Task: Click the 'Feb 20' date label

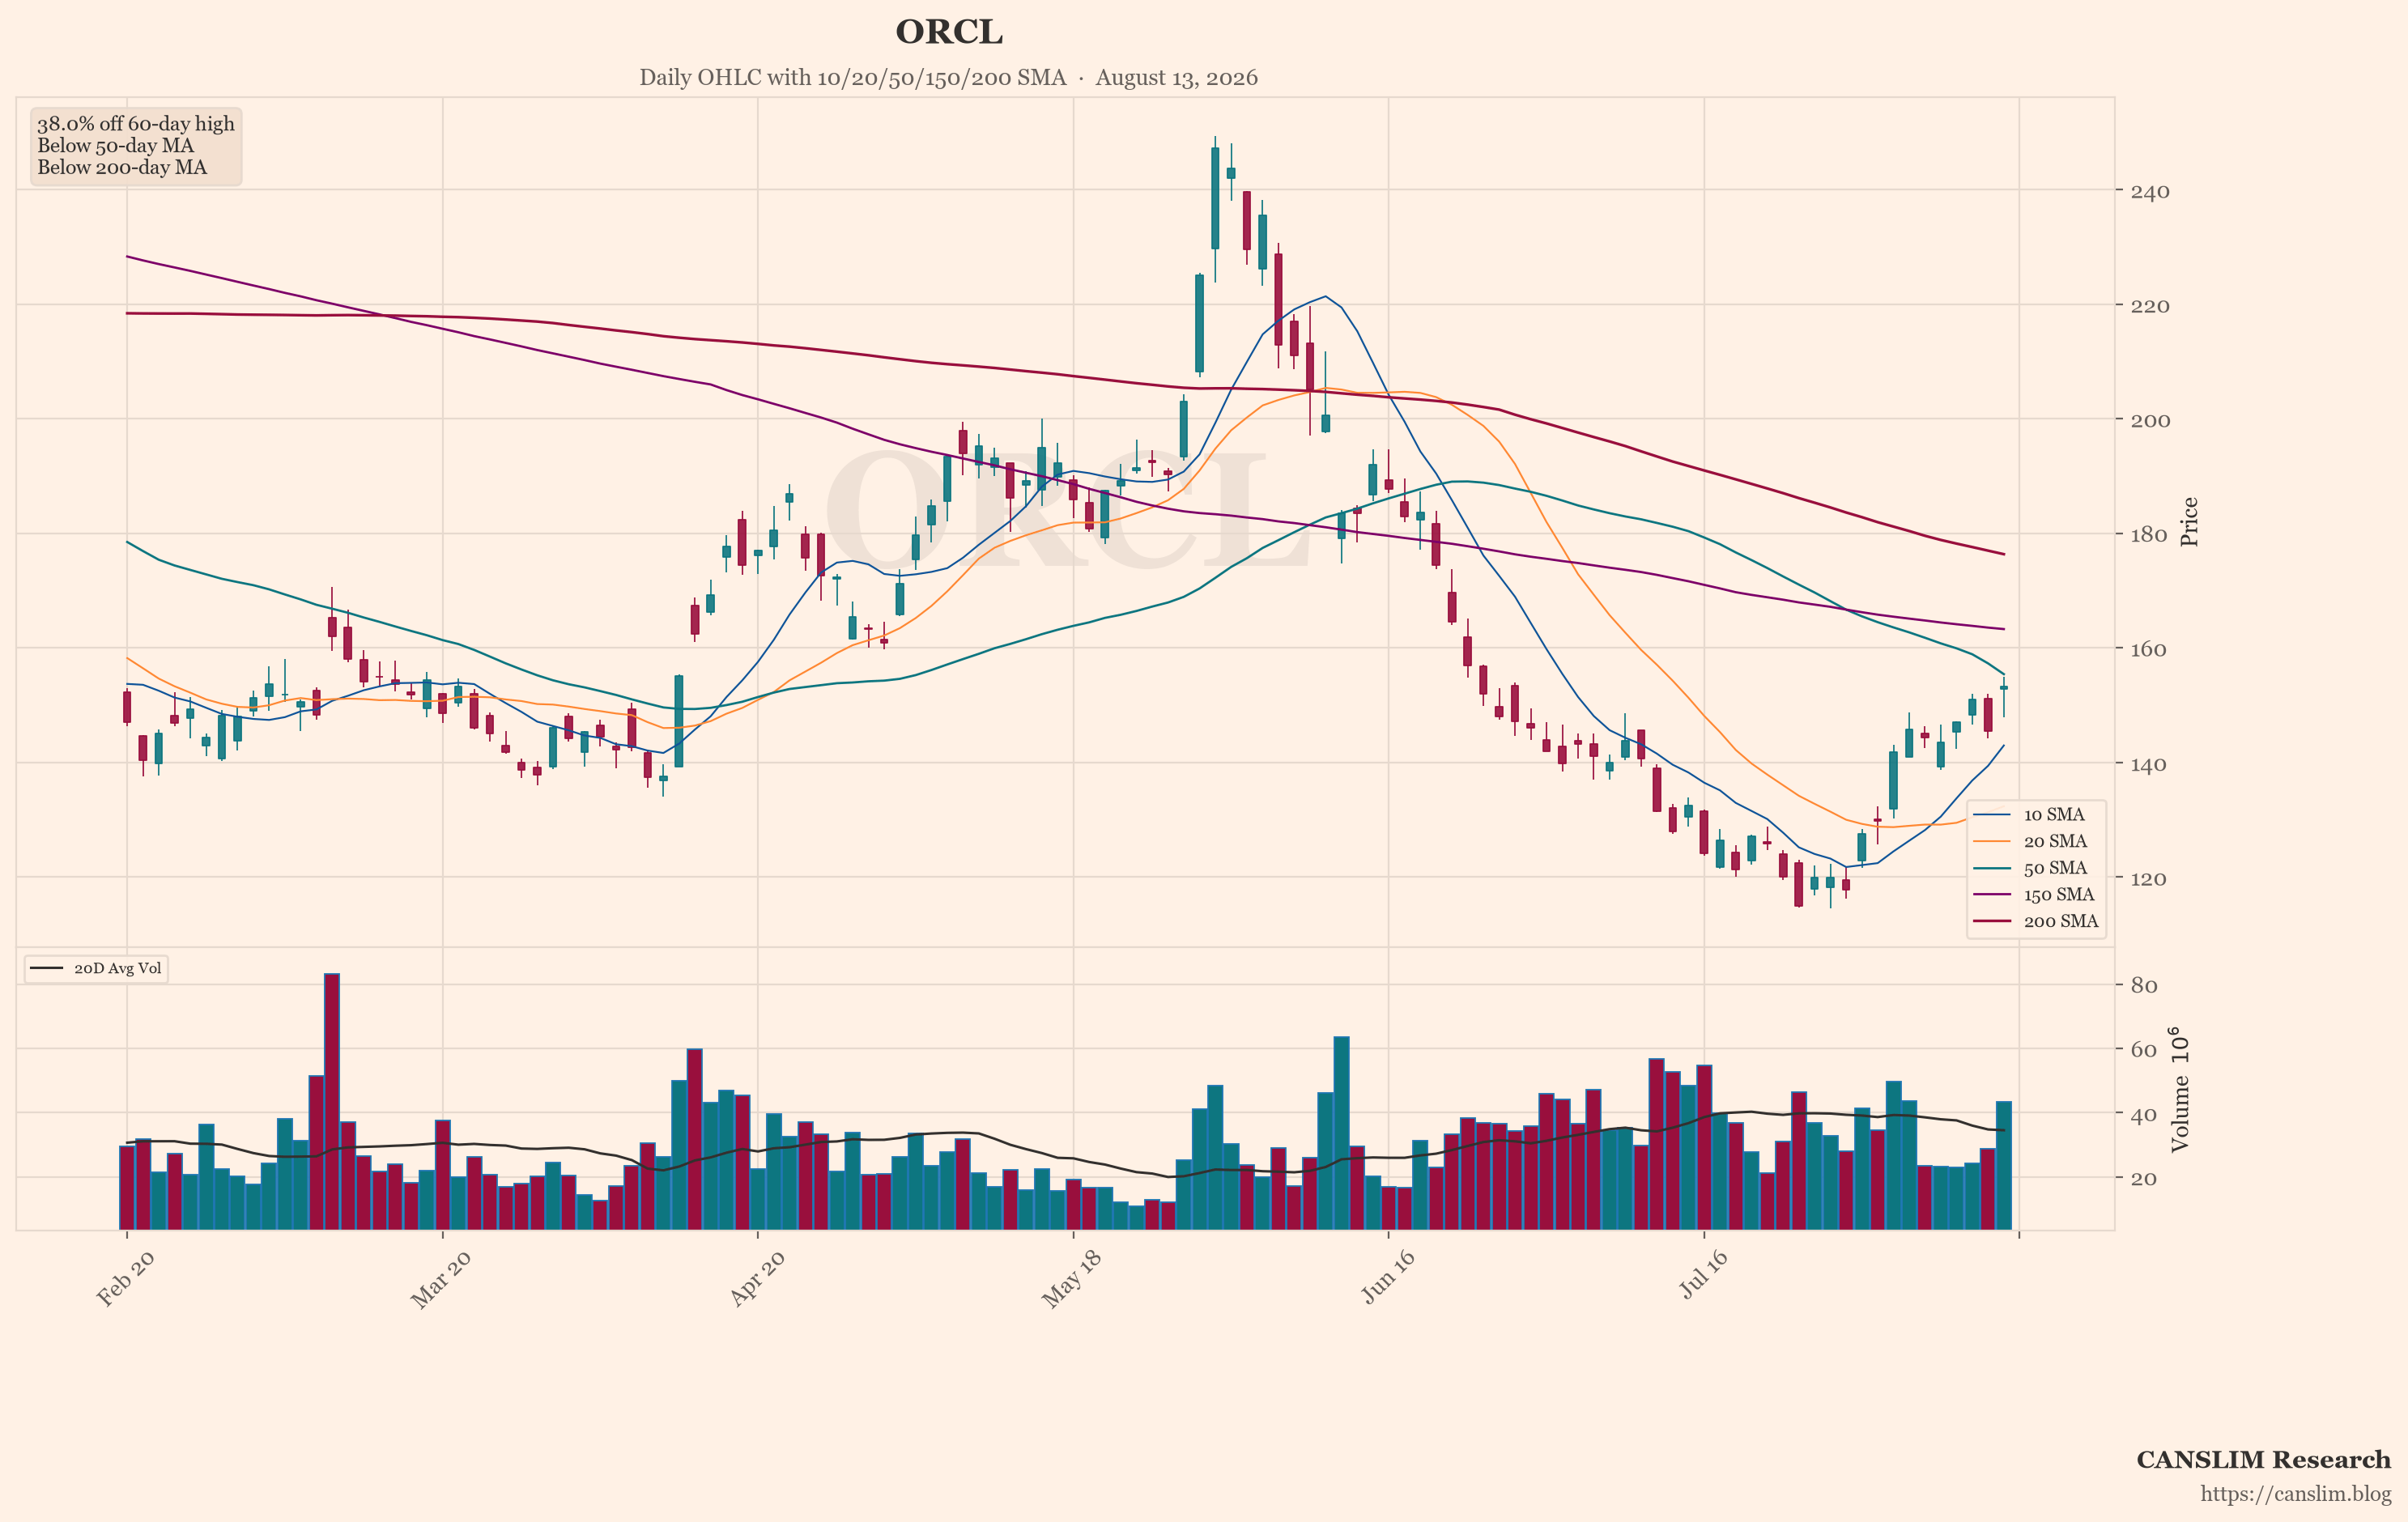Action: coord(126,1278)
